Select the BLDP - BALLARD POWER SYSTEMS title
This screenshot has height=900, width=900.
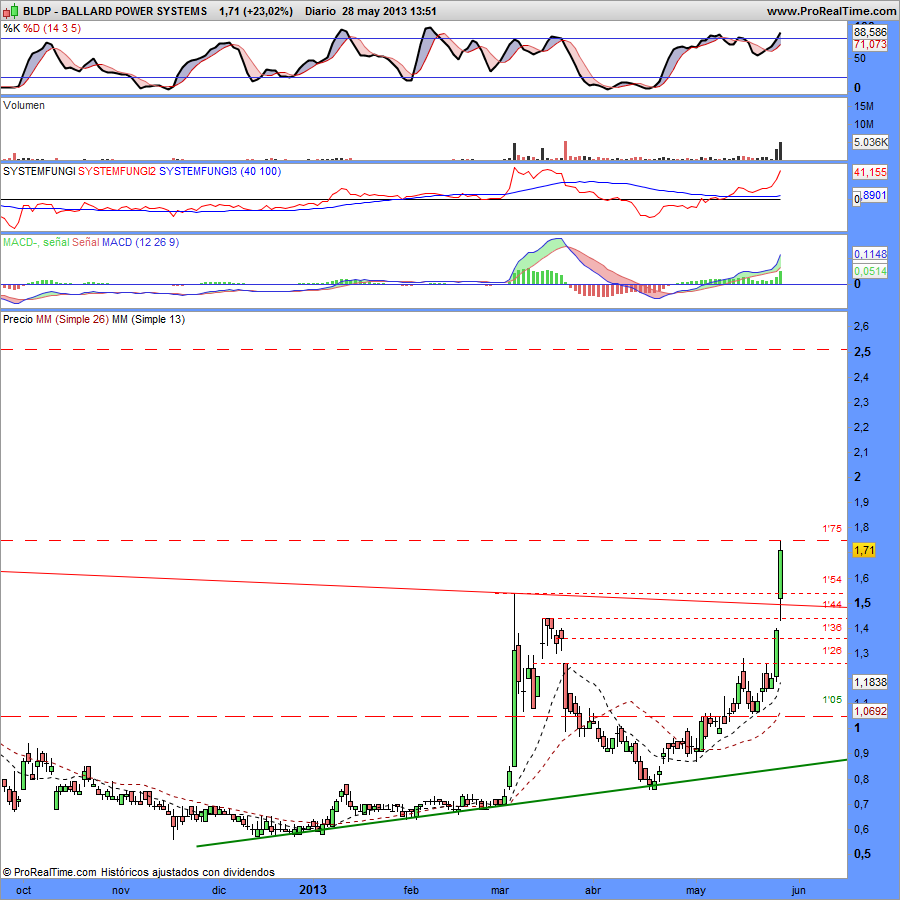[115, 11]
